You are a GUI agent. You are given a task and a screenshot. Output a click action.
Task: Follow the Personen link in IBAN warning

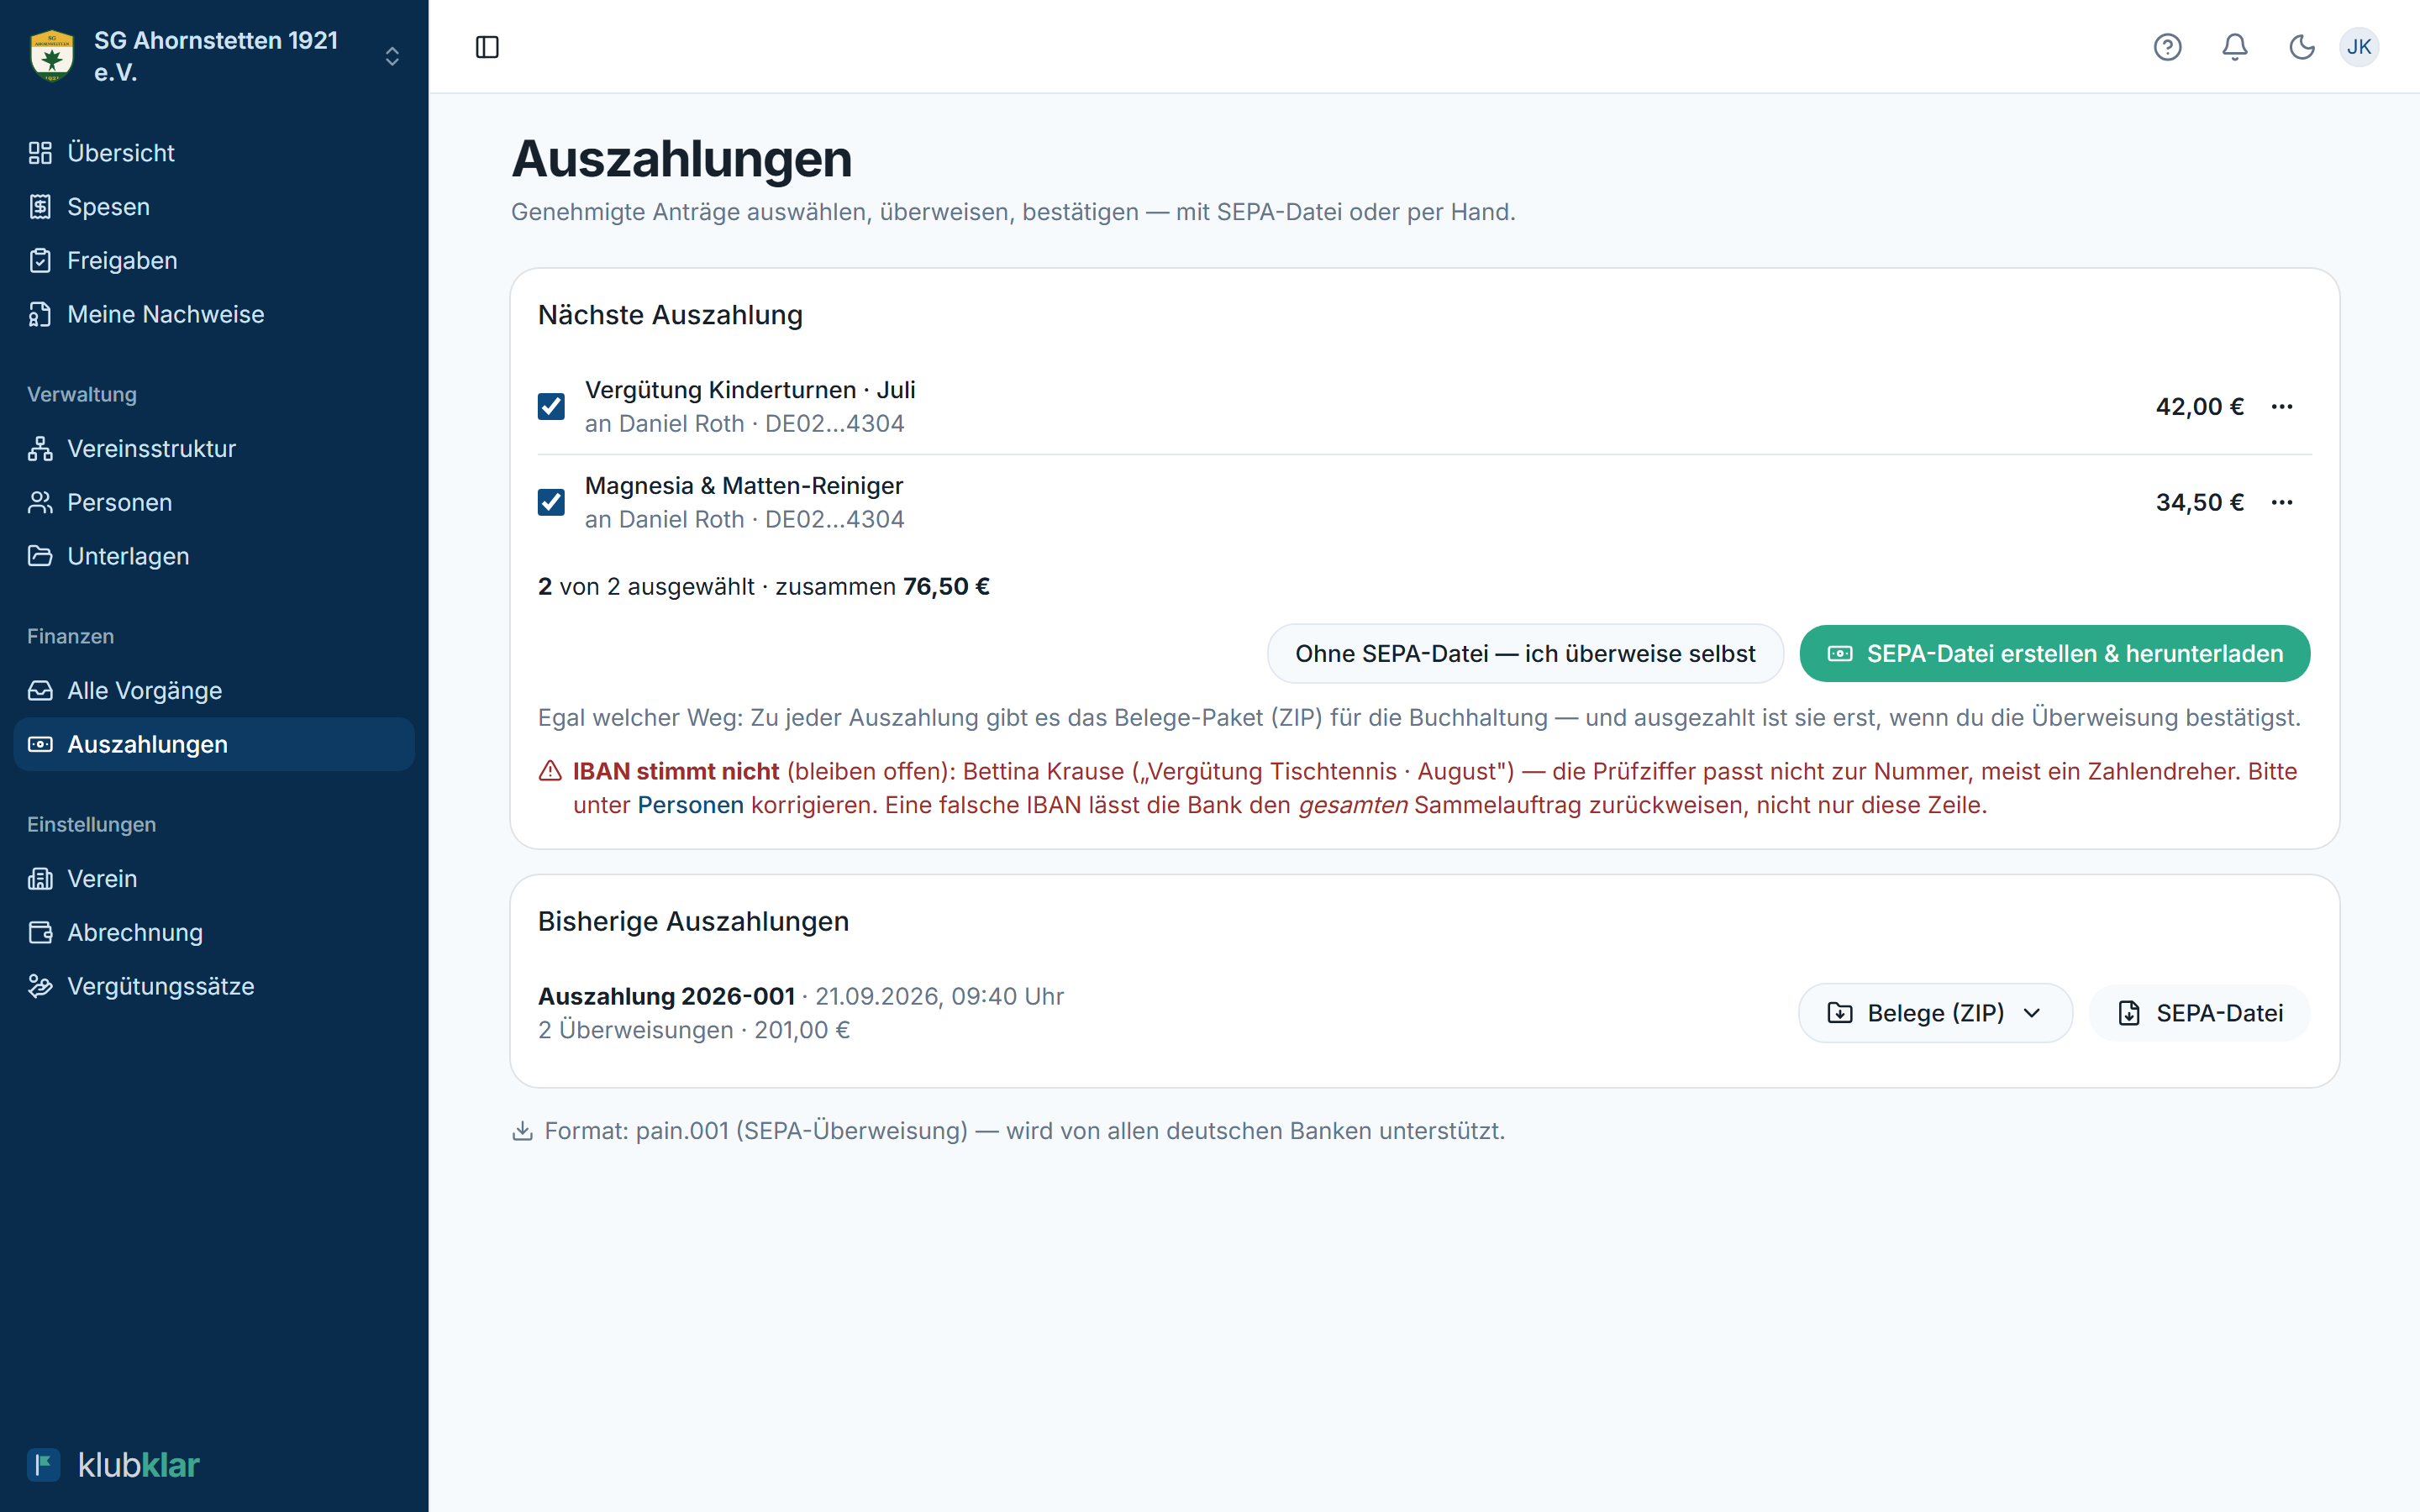click(x=690, y=805)
